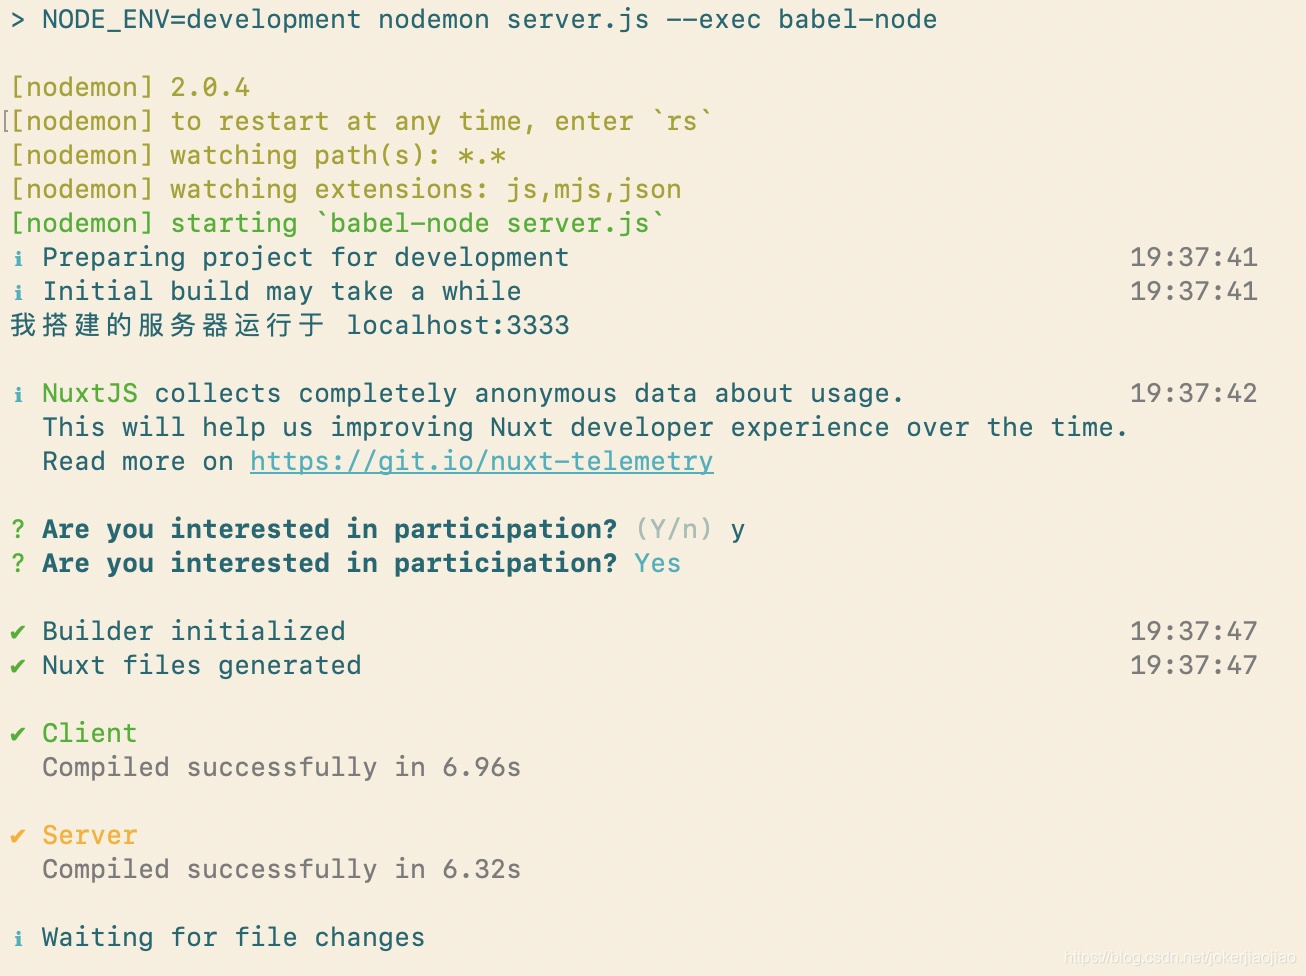Image resolution: width=1306 pixels, height=976 pixels.
Task: Click the green checkmark next to Client
Action: (x=18, y=734)
